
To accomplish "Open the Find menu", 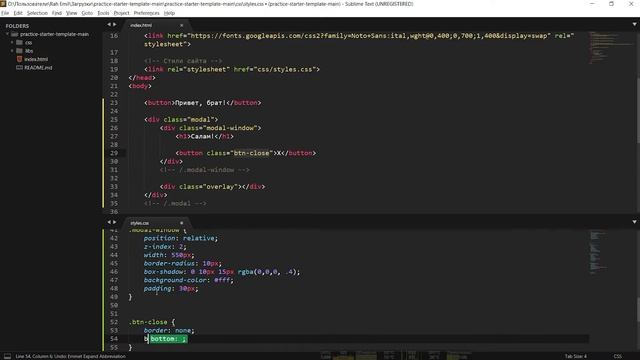I will (57, 13).
